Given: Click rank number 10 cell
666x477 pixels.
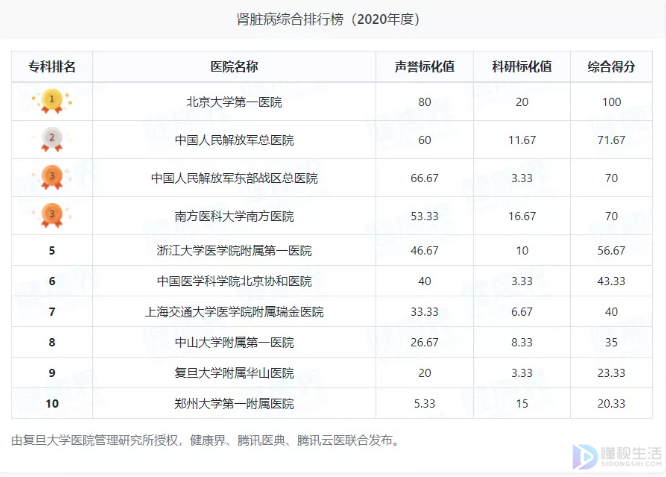Looking at the screenshot, I should click(52, 404).
